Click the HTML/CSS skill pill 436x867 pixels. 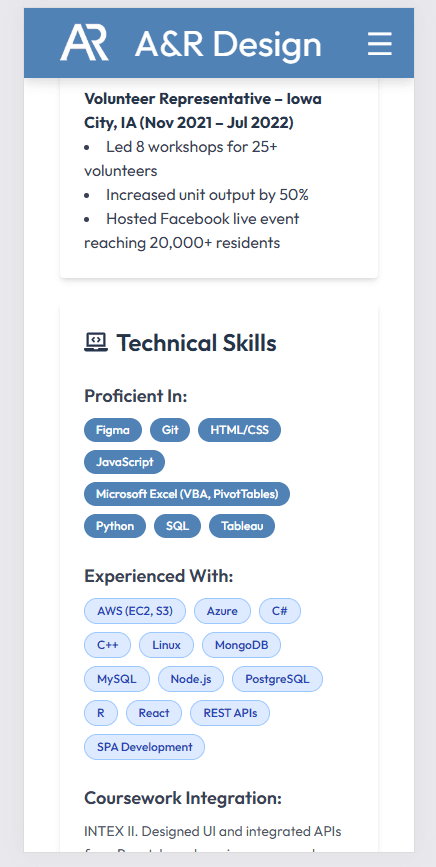coord(239,430)
